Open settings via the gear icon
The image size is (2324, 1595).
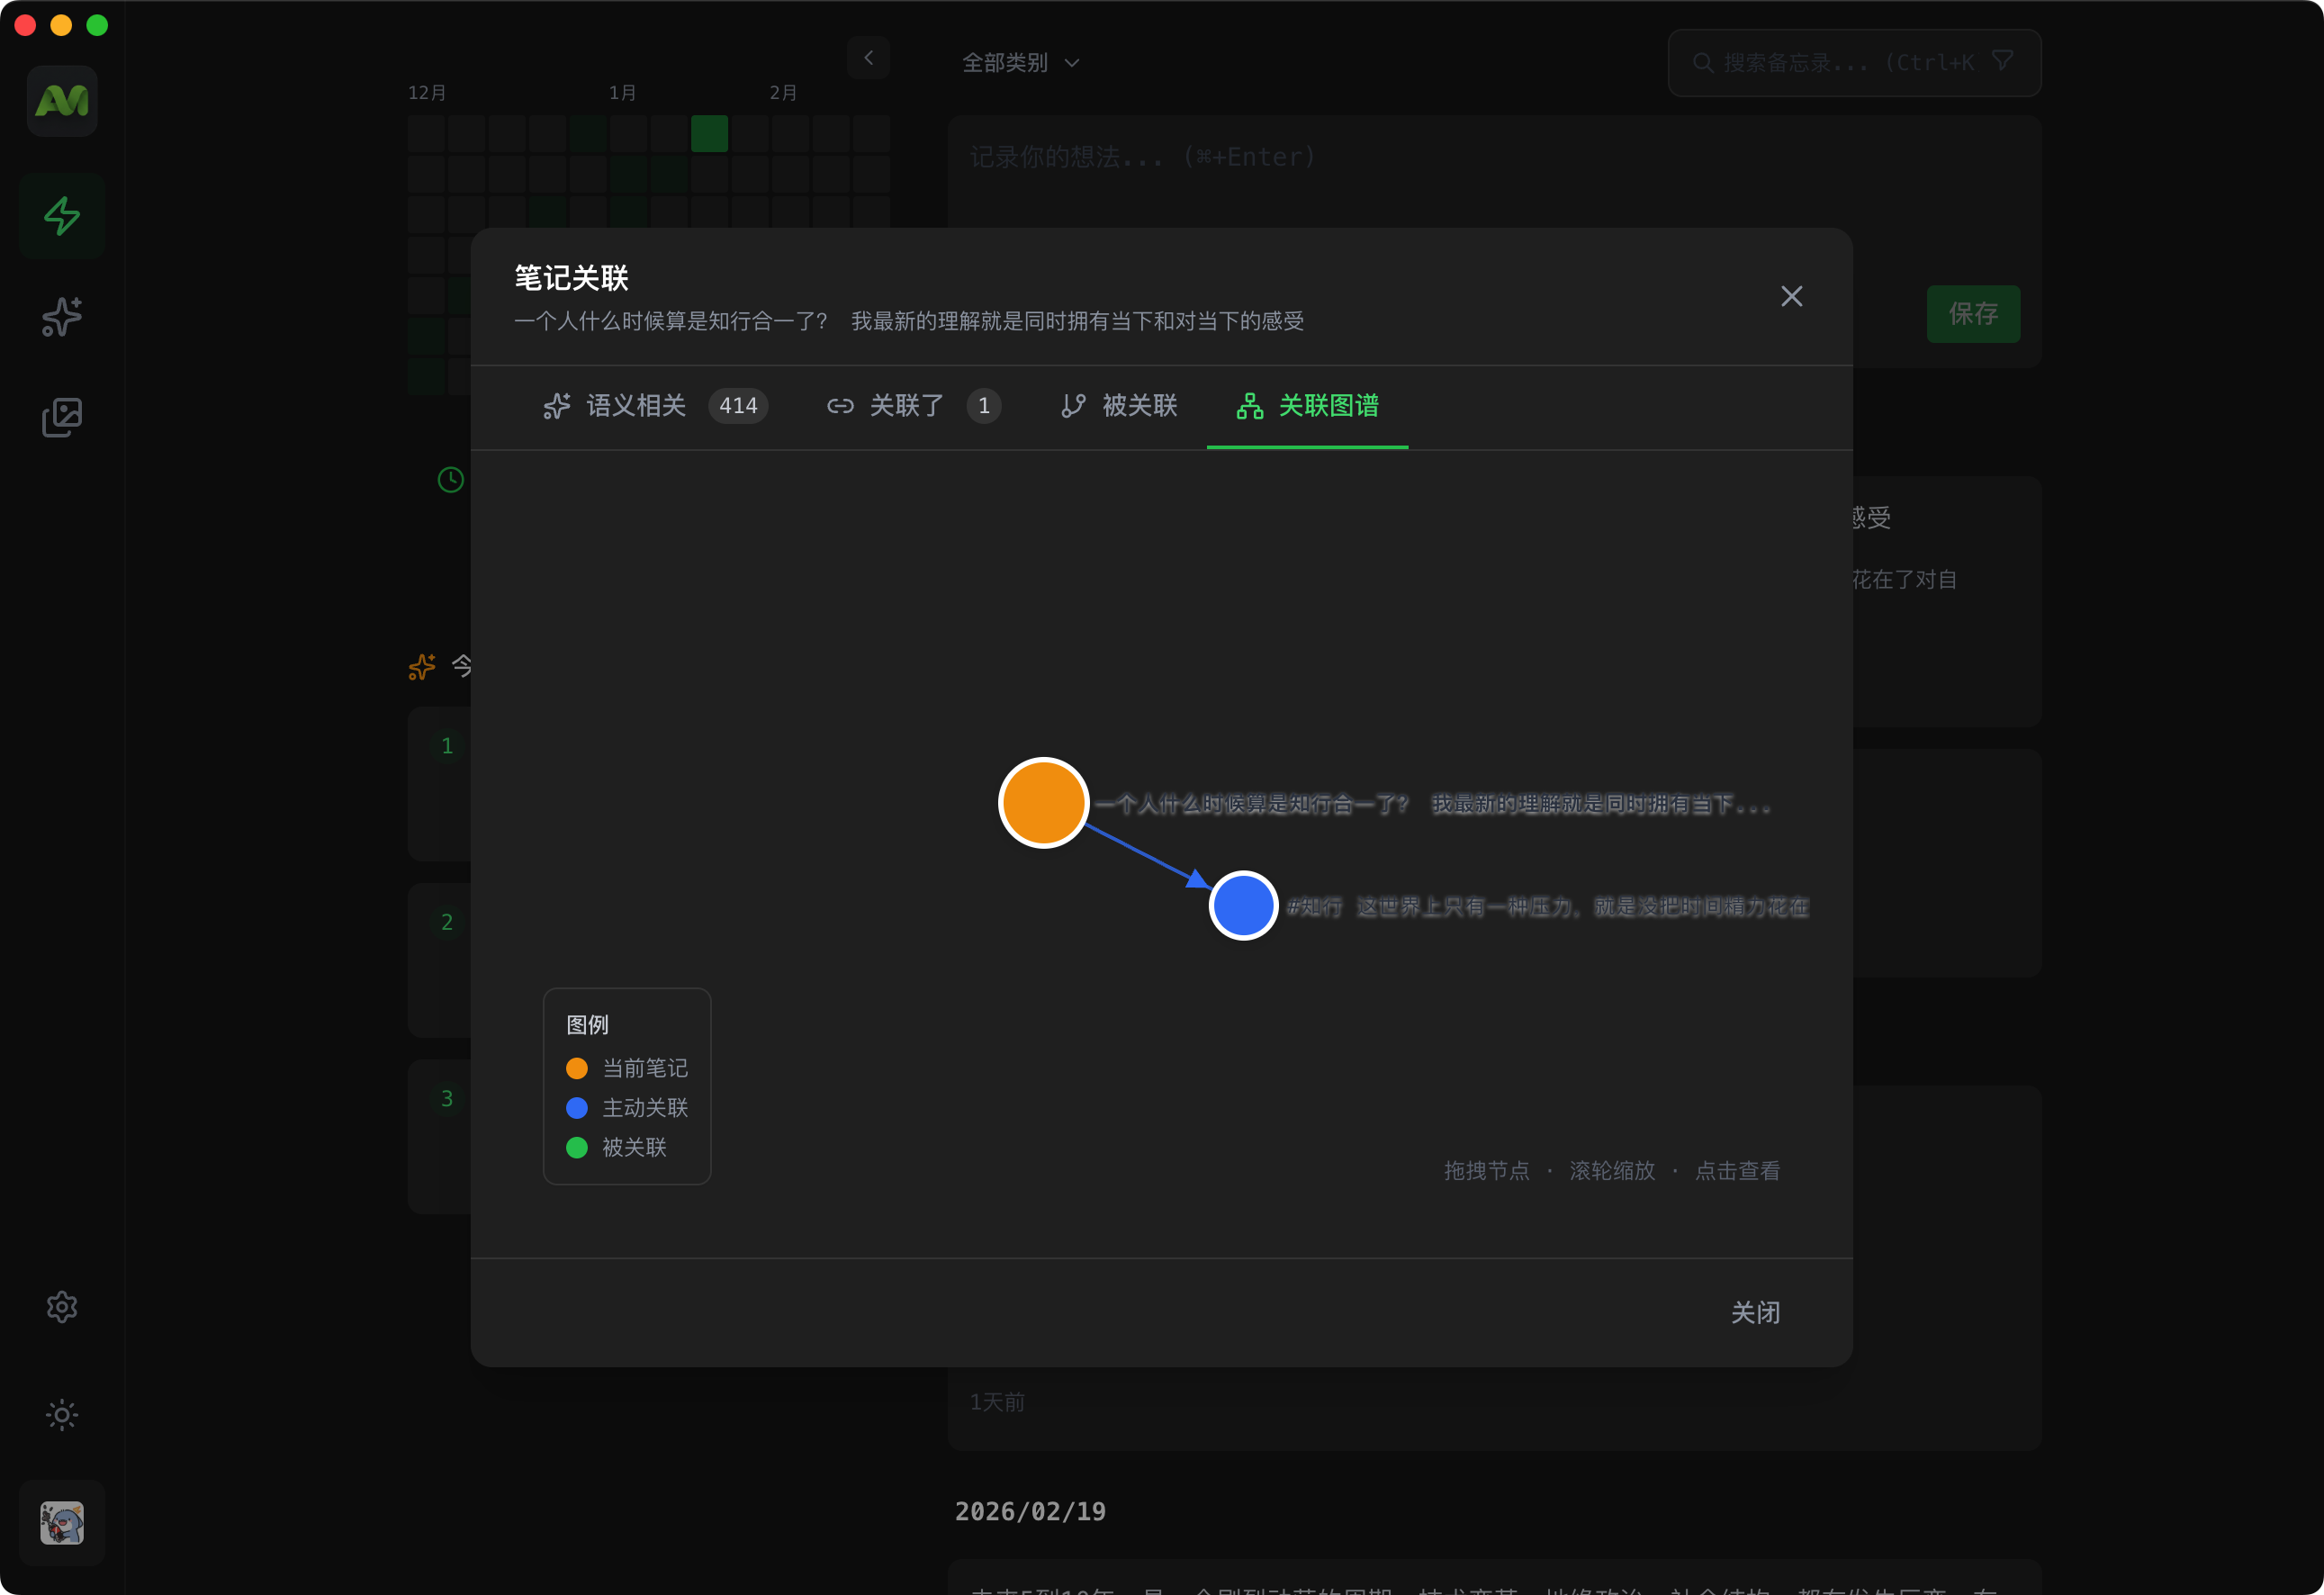click(61, 1306)
